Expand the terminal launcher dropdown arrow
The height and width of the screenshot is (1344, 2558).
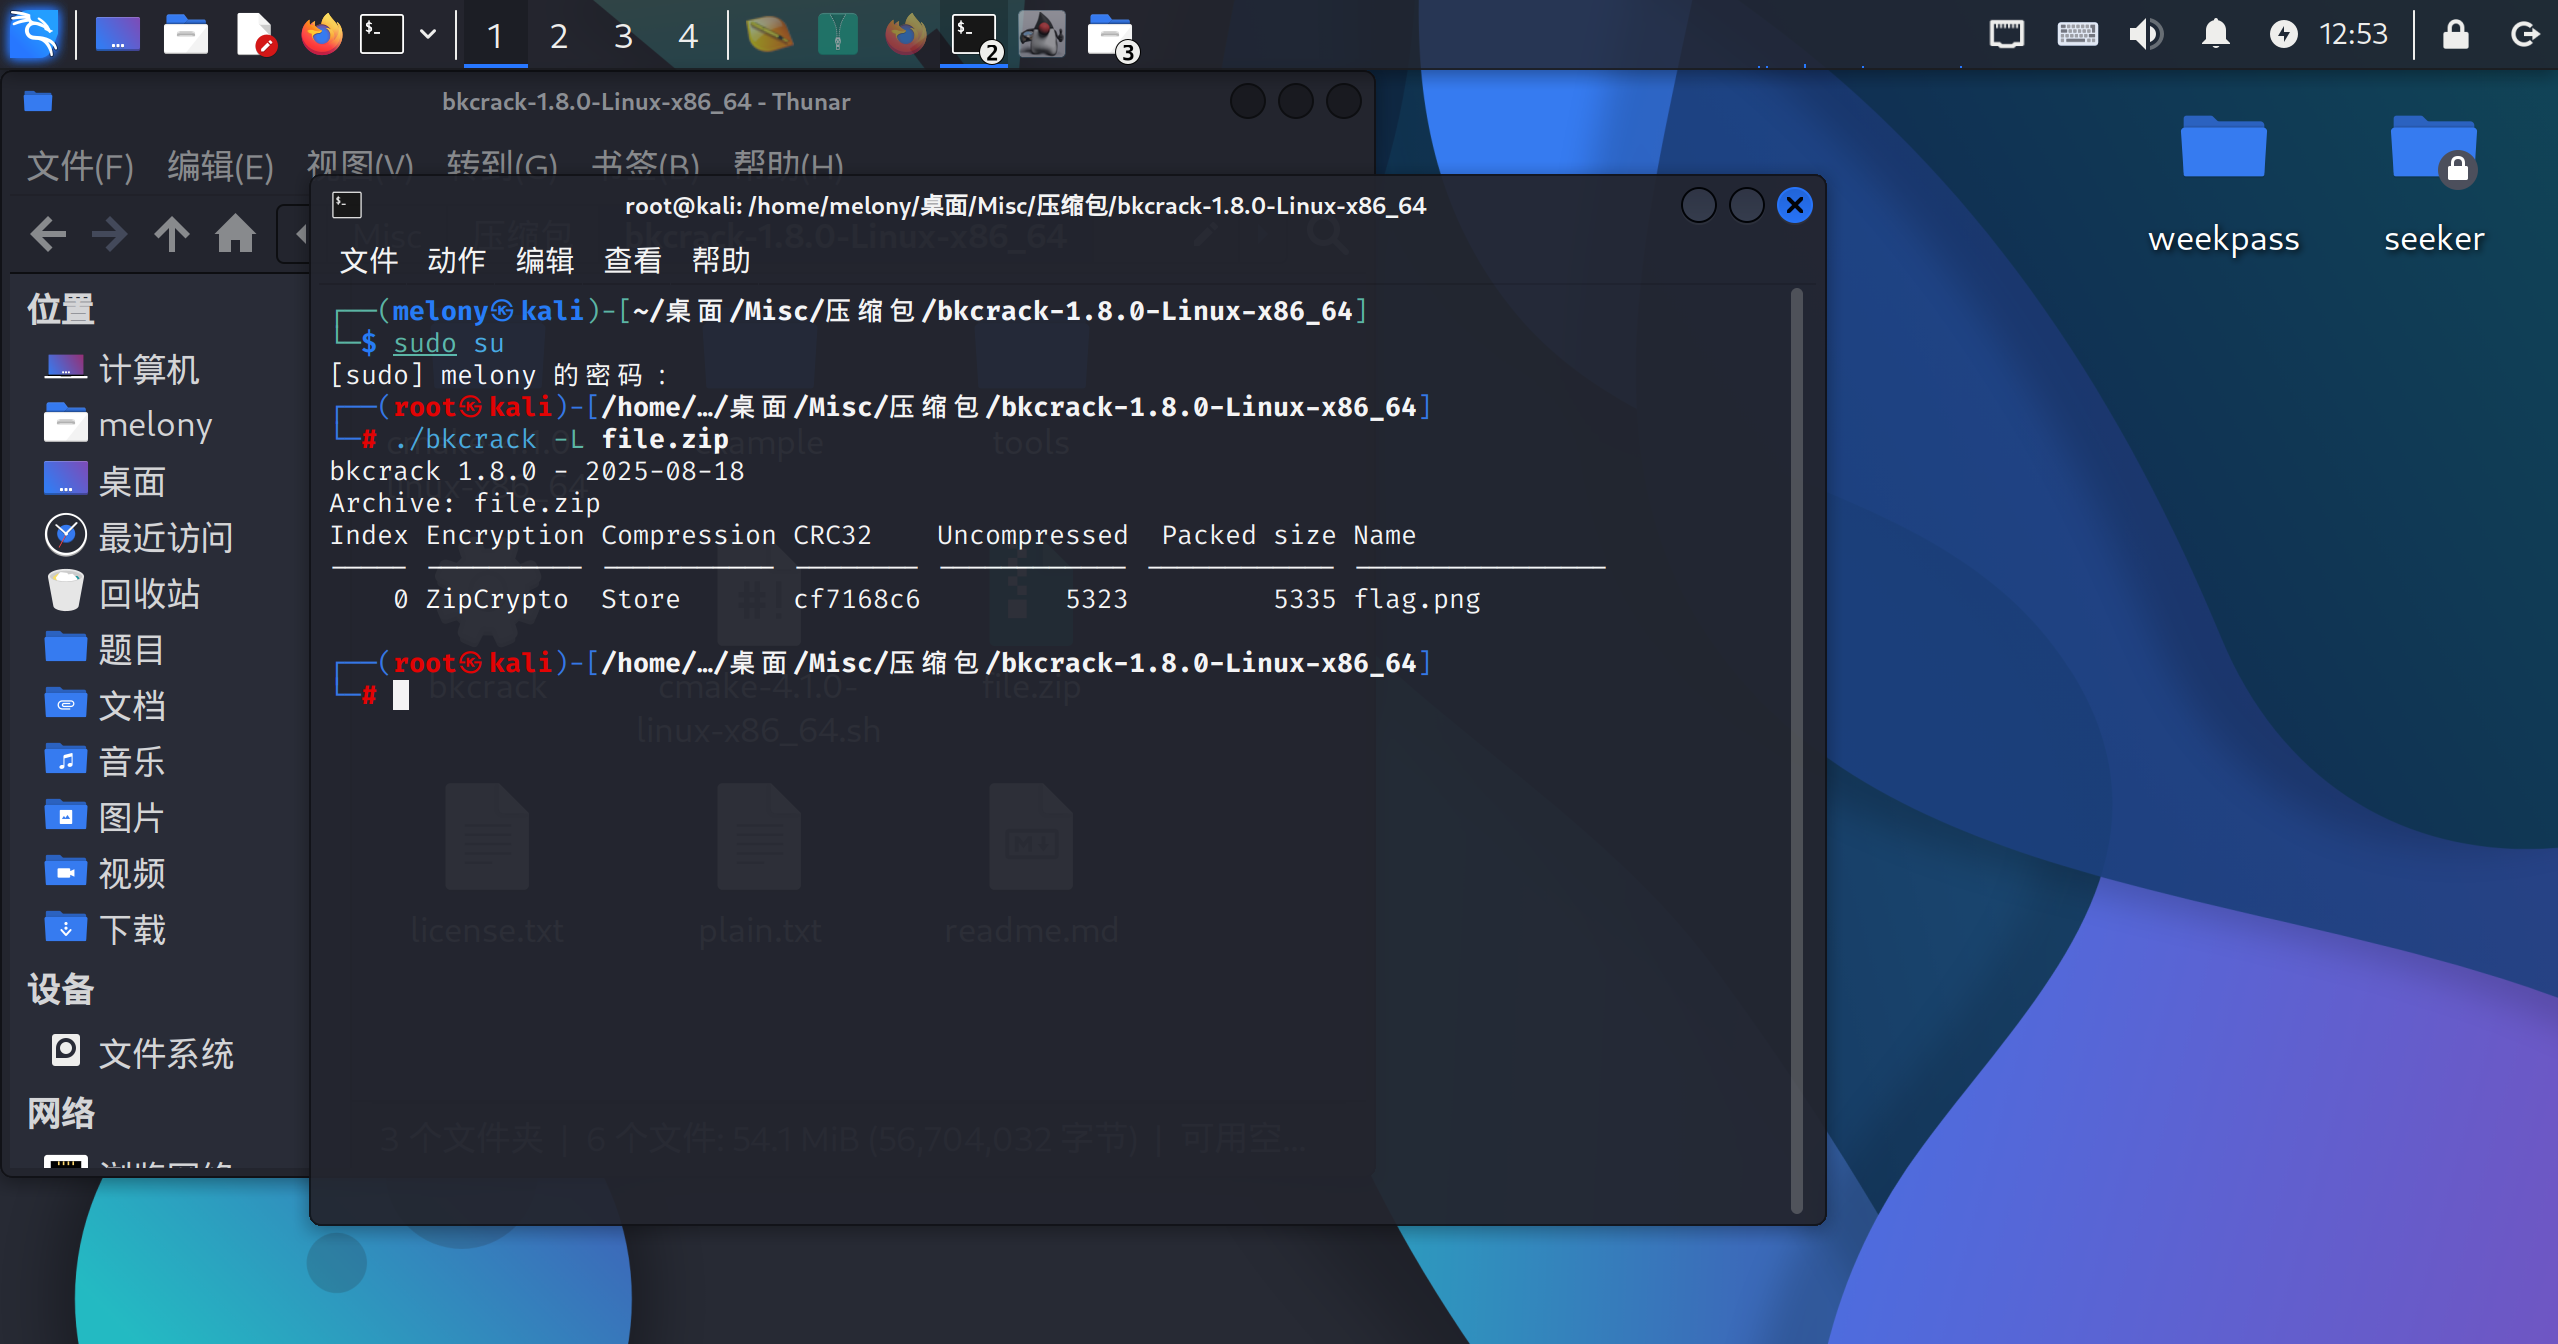click(x=428, y=35)
